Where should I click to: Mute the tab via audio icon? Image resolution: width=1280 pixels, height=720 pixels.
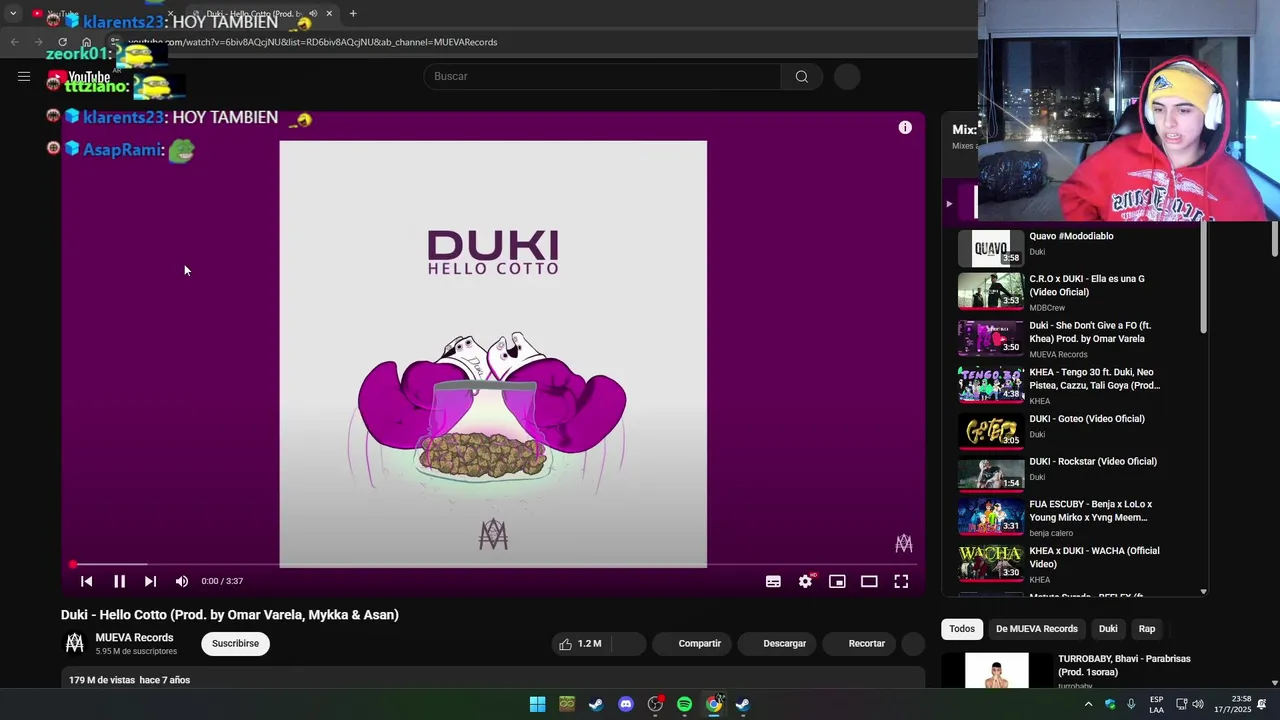[x=313, y=14]
